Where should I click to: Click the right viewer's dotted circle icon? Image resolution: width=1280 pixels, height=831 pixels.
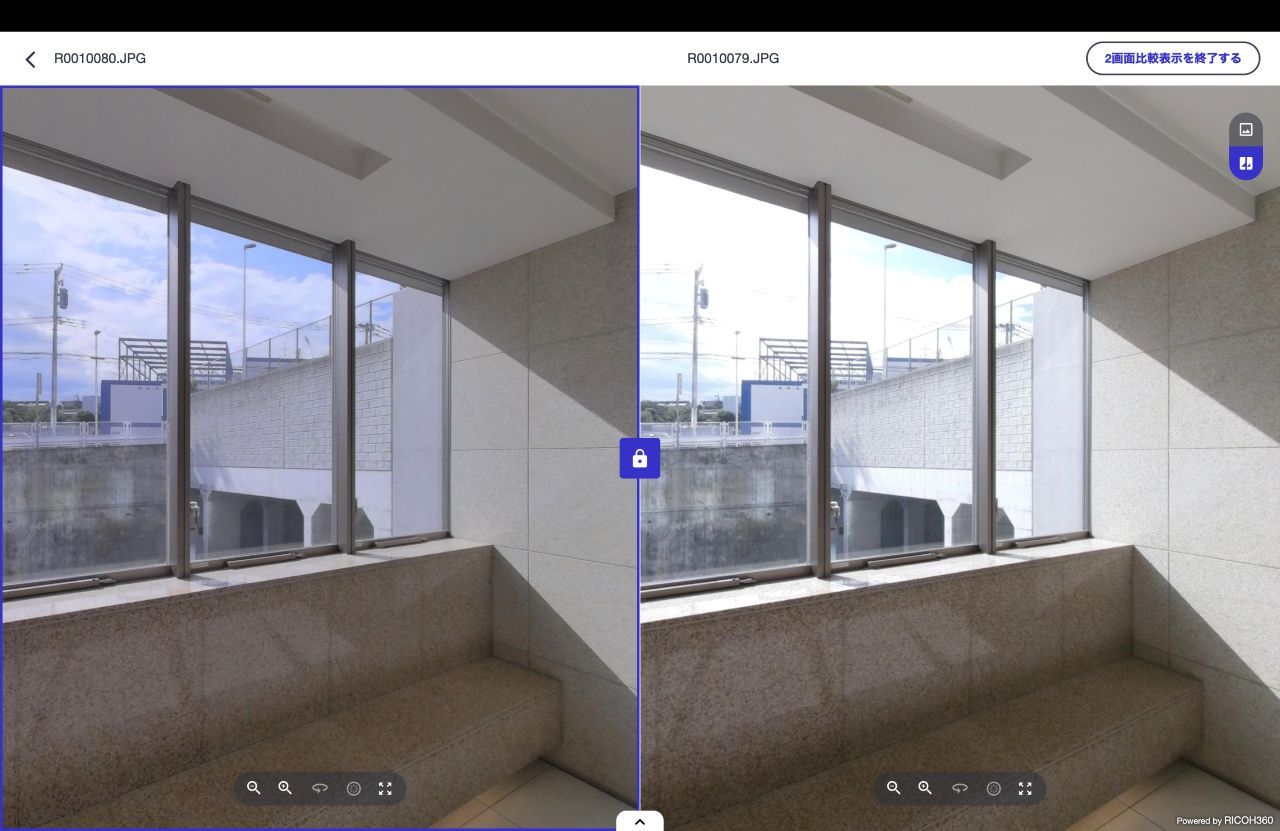pos(993,788)
